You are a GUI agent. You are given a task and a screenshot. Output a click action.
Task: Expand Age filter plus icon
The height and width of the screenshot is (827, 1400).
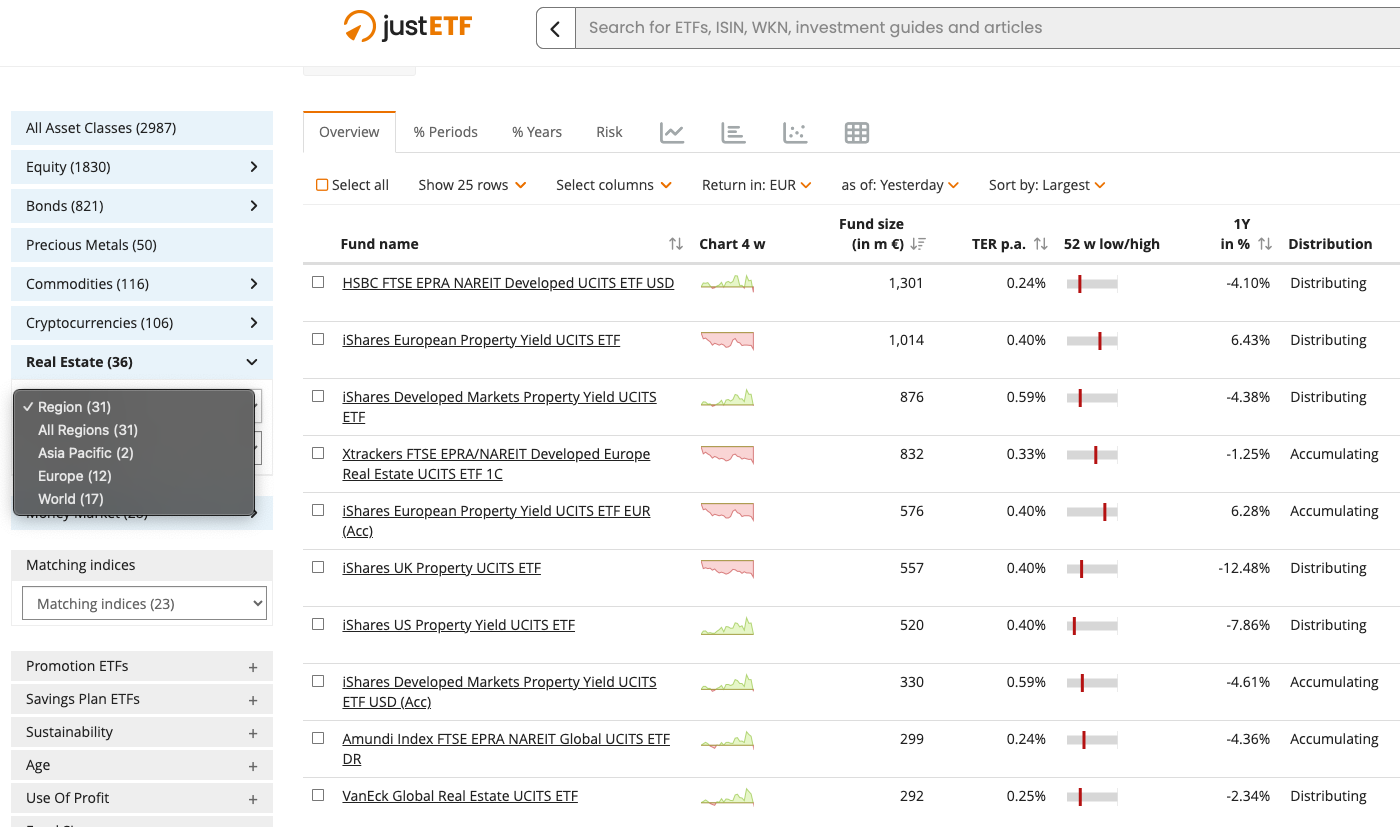(x=253, y=766)
